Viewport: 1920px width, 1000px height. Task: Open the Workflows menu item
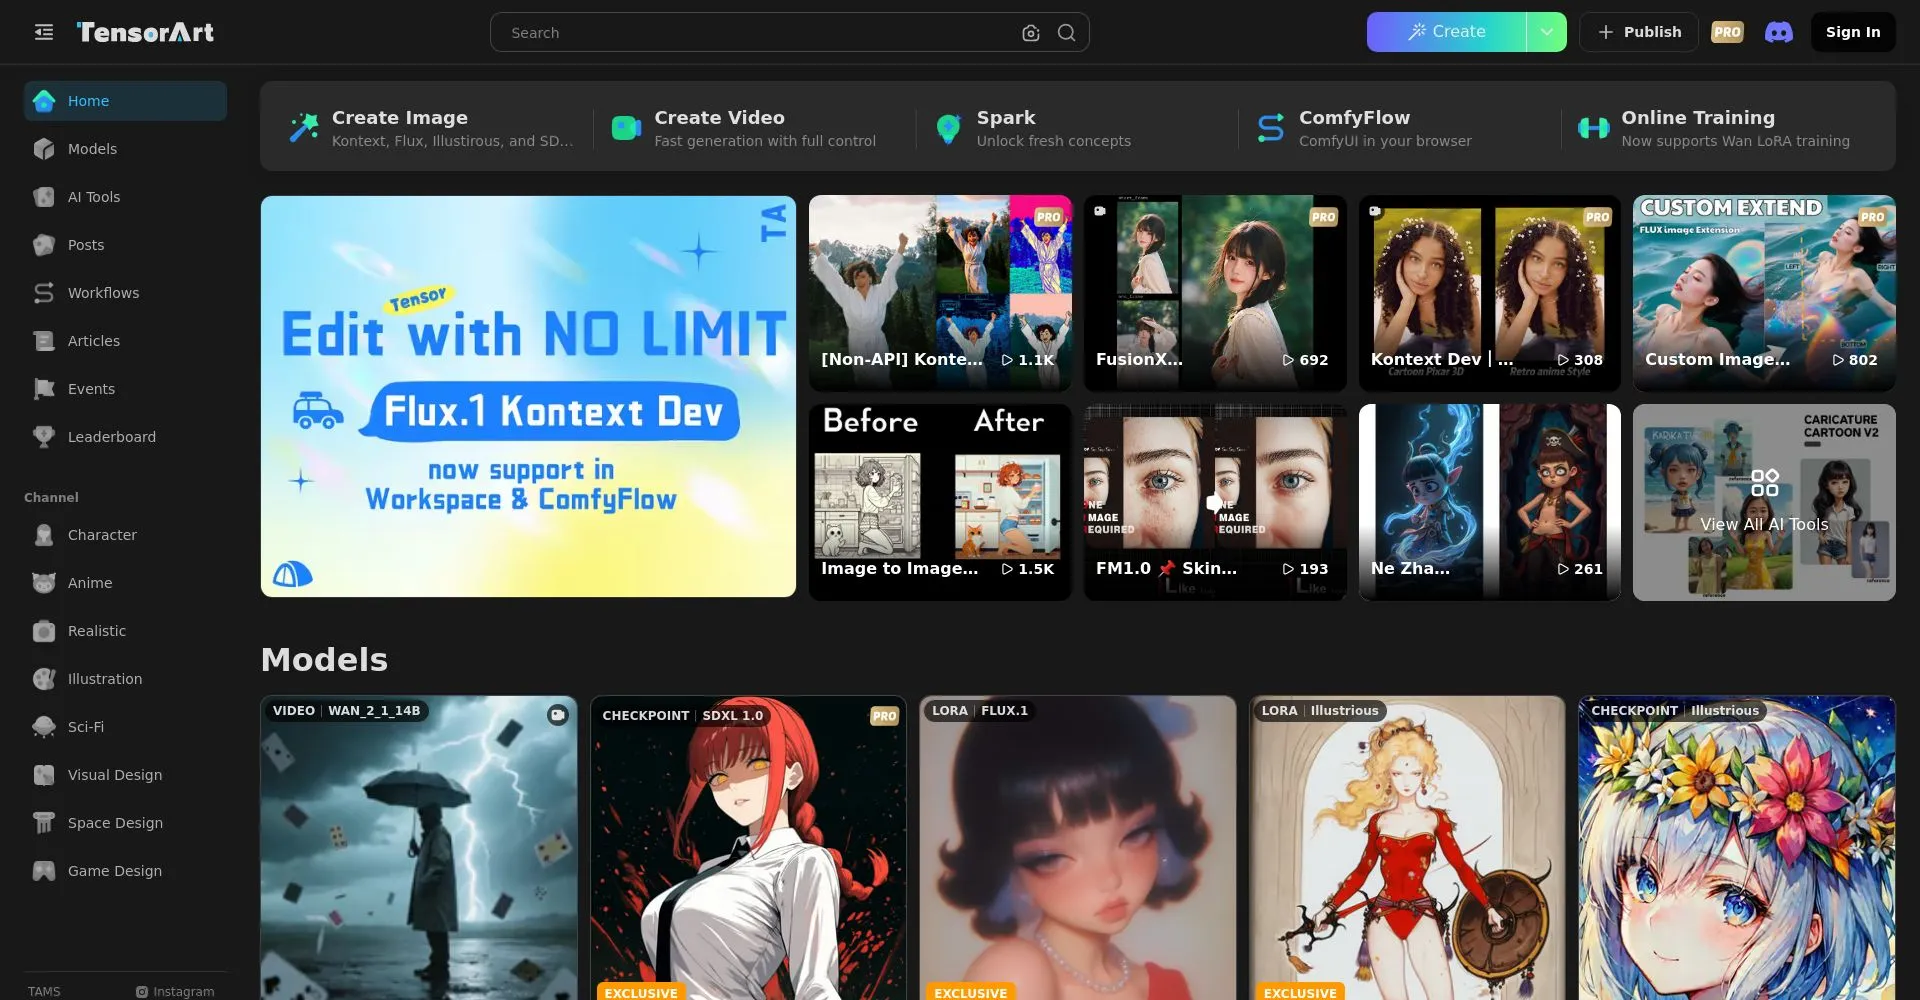coord(125,293)
